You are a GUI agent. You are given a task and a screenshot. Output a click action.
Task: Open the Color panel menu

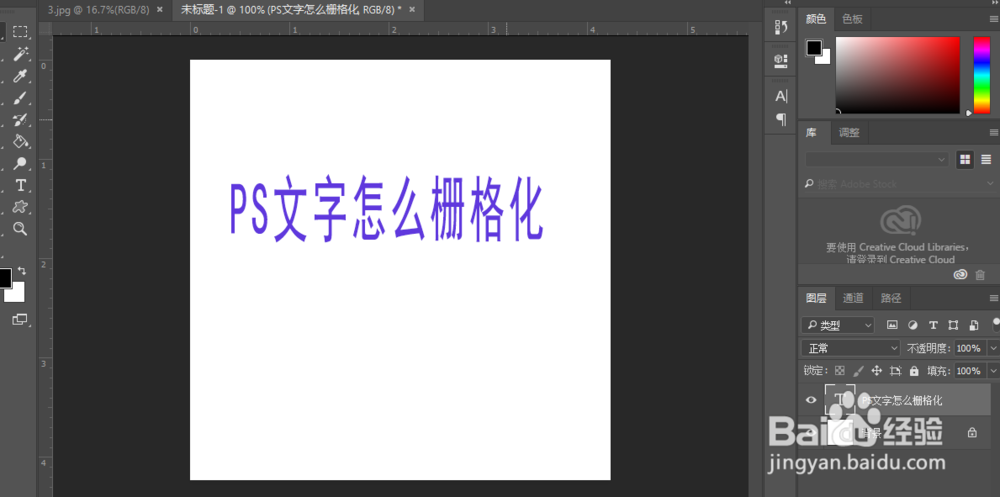pos(994,19)
